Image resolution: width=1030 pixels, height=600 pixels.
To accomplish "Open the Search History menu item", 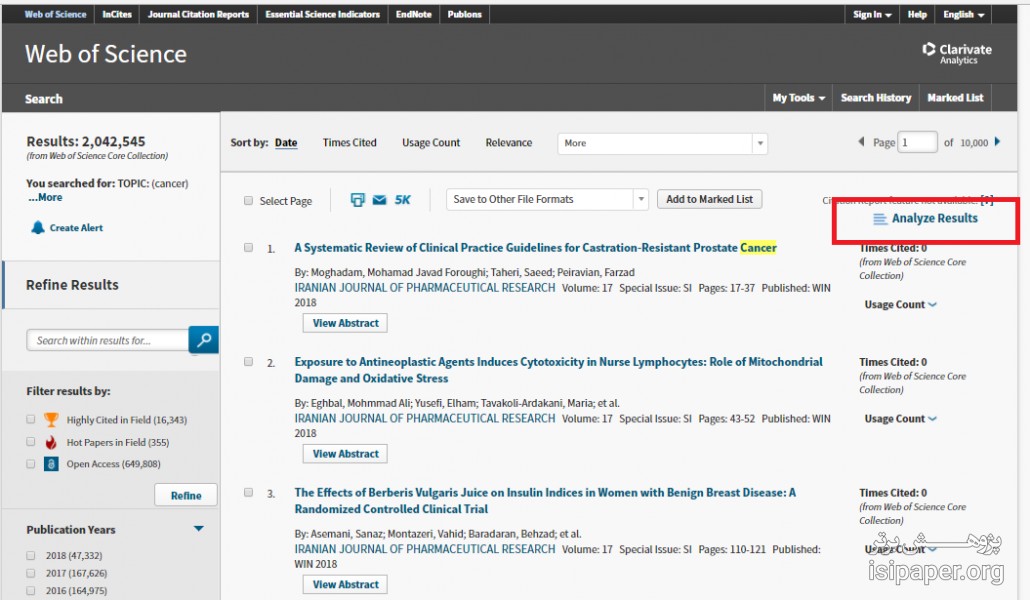I will pos(876,98).
